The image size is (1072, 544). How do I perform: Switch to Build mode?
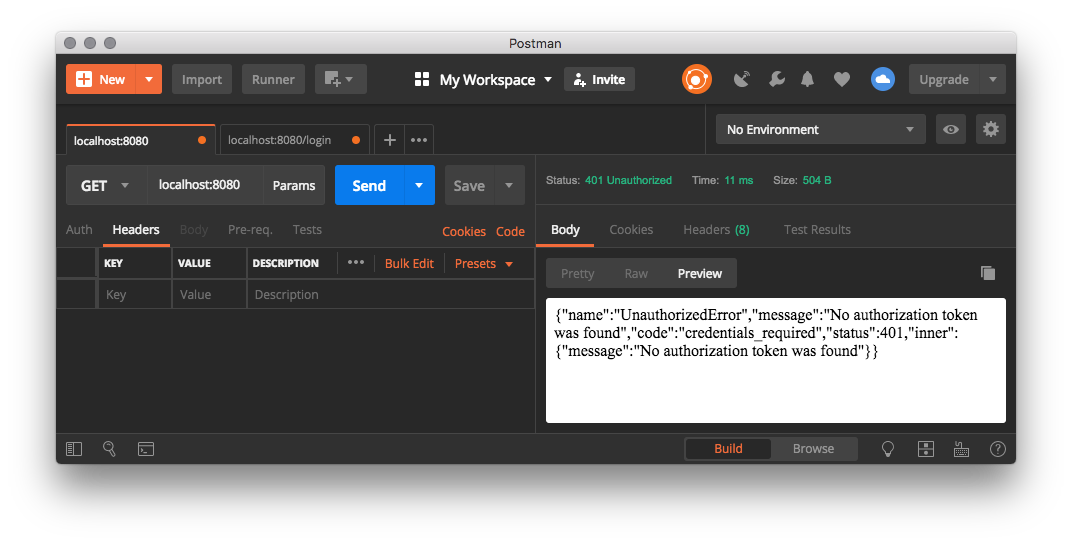728,448
